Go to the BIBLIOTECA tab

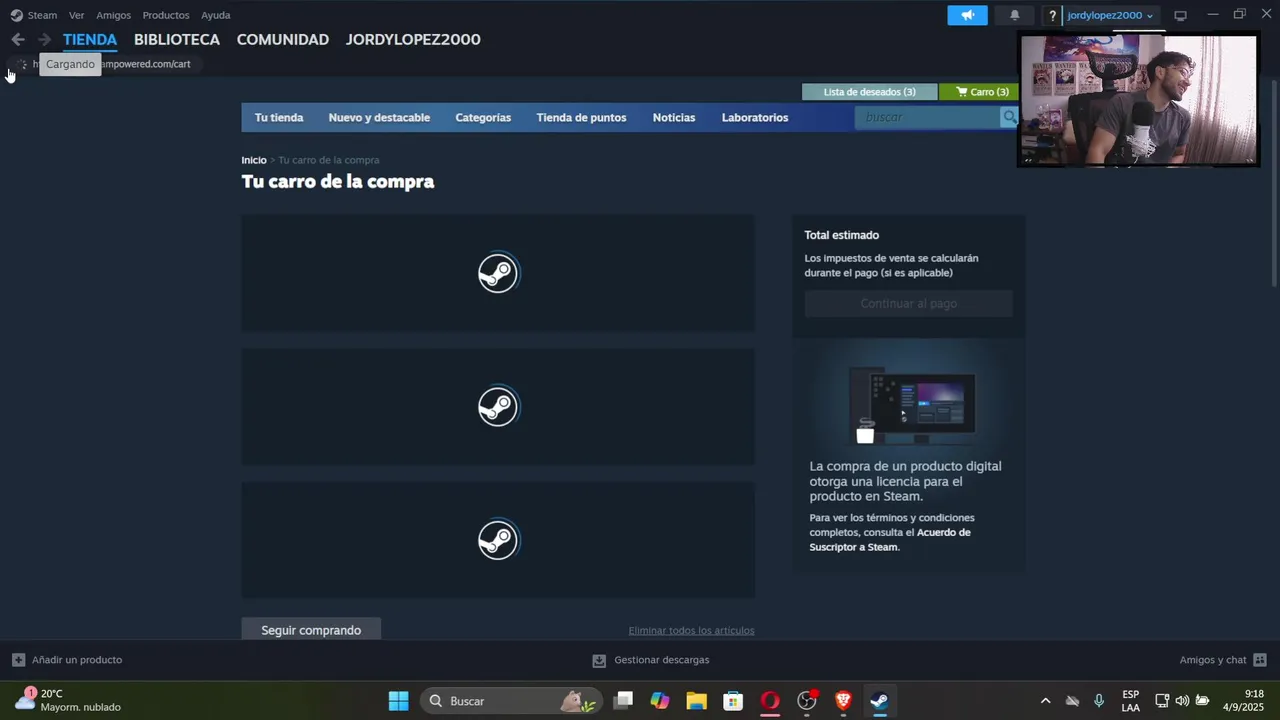[x=177, y=39]
